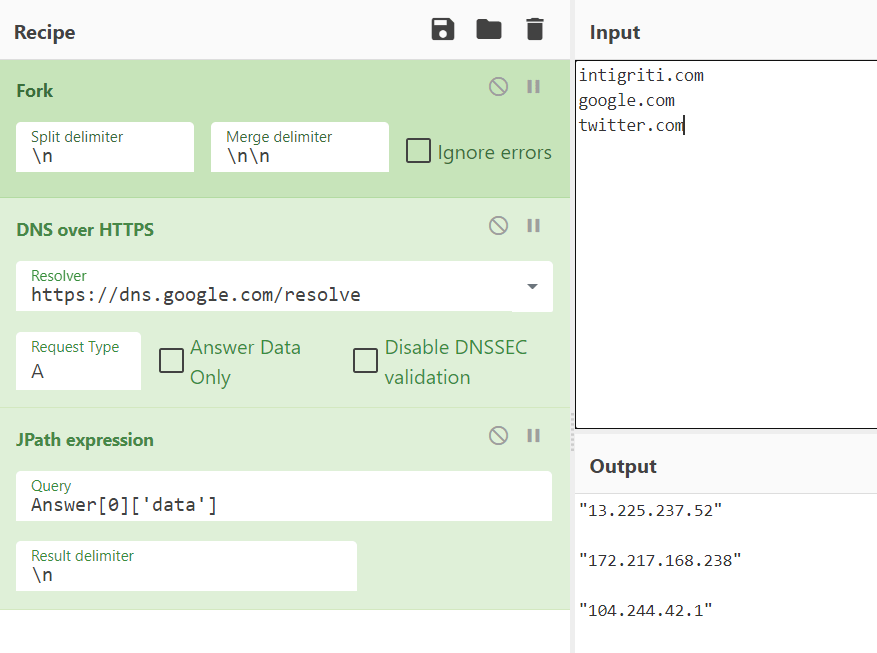Image resolution: width=877 pixels, height=653 pixels.
Task: Click the JPath expression title
Action: tap(85, 440)
